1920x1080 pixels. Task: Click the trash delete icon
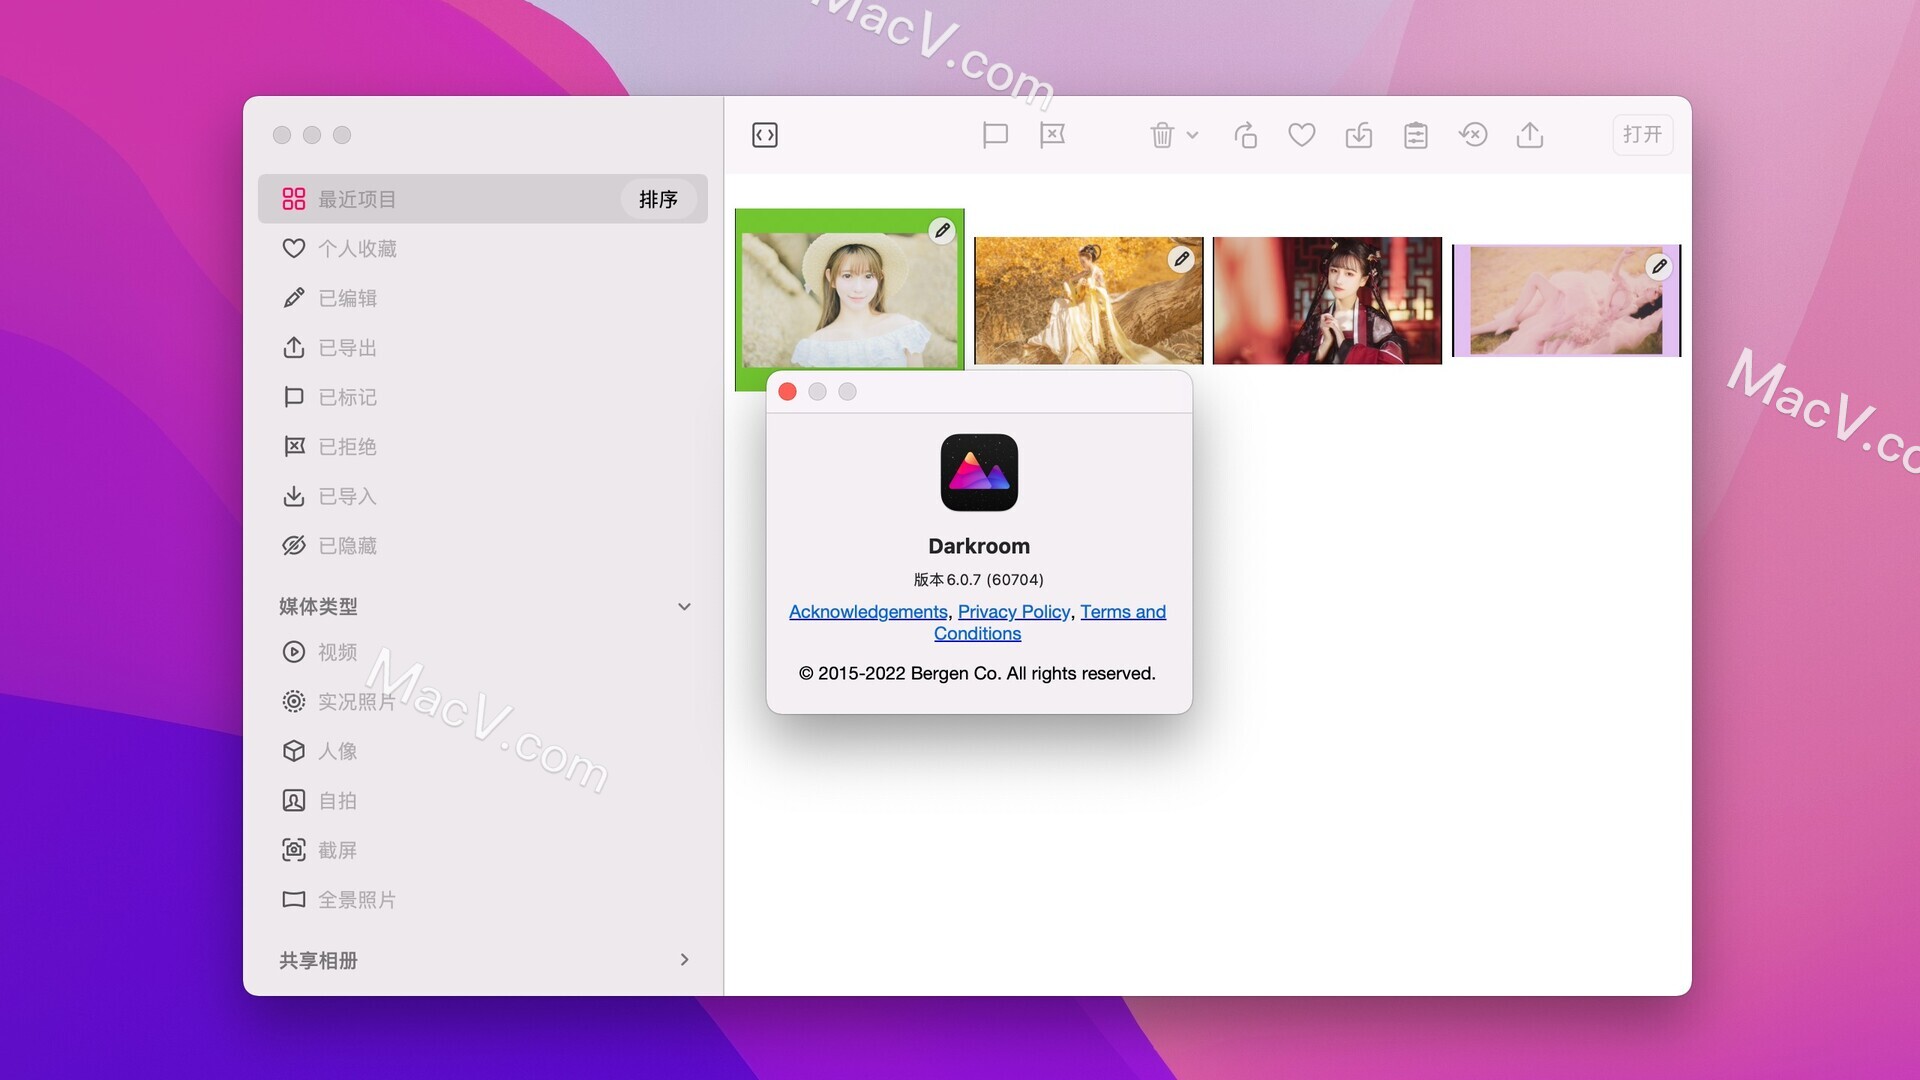point(1162,135)
